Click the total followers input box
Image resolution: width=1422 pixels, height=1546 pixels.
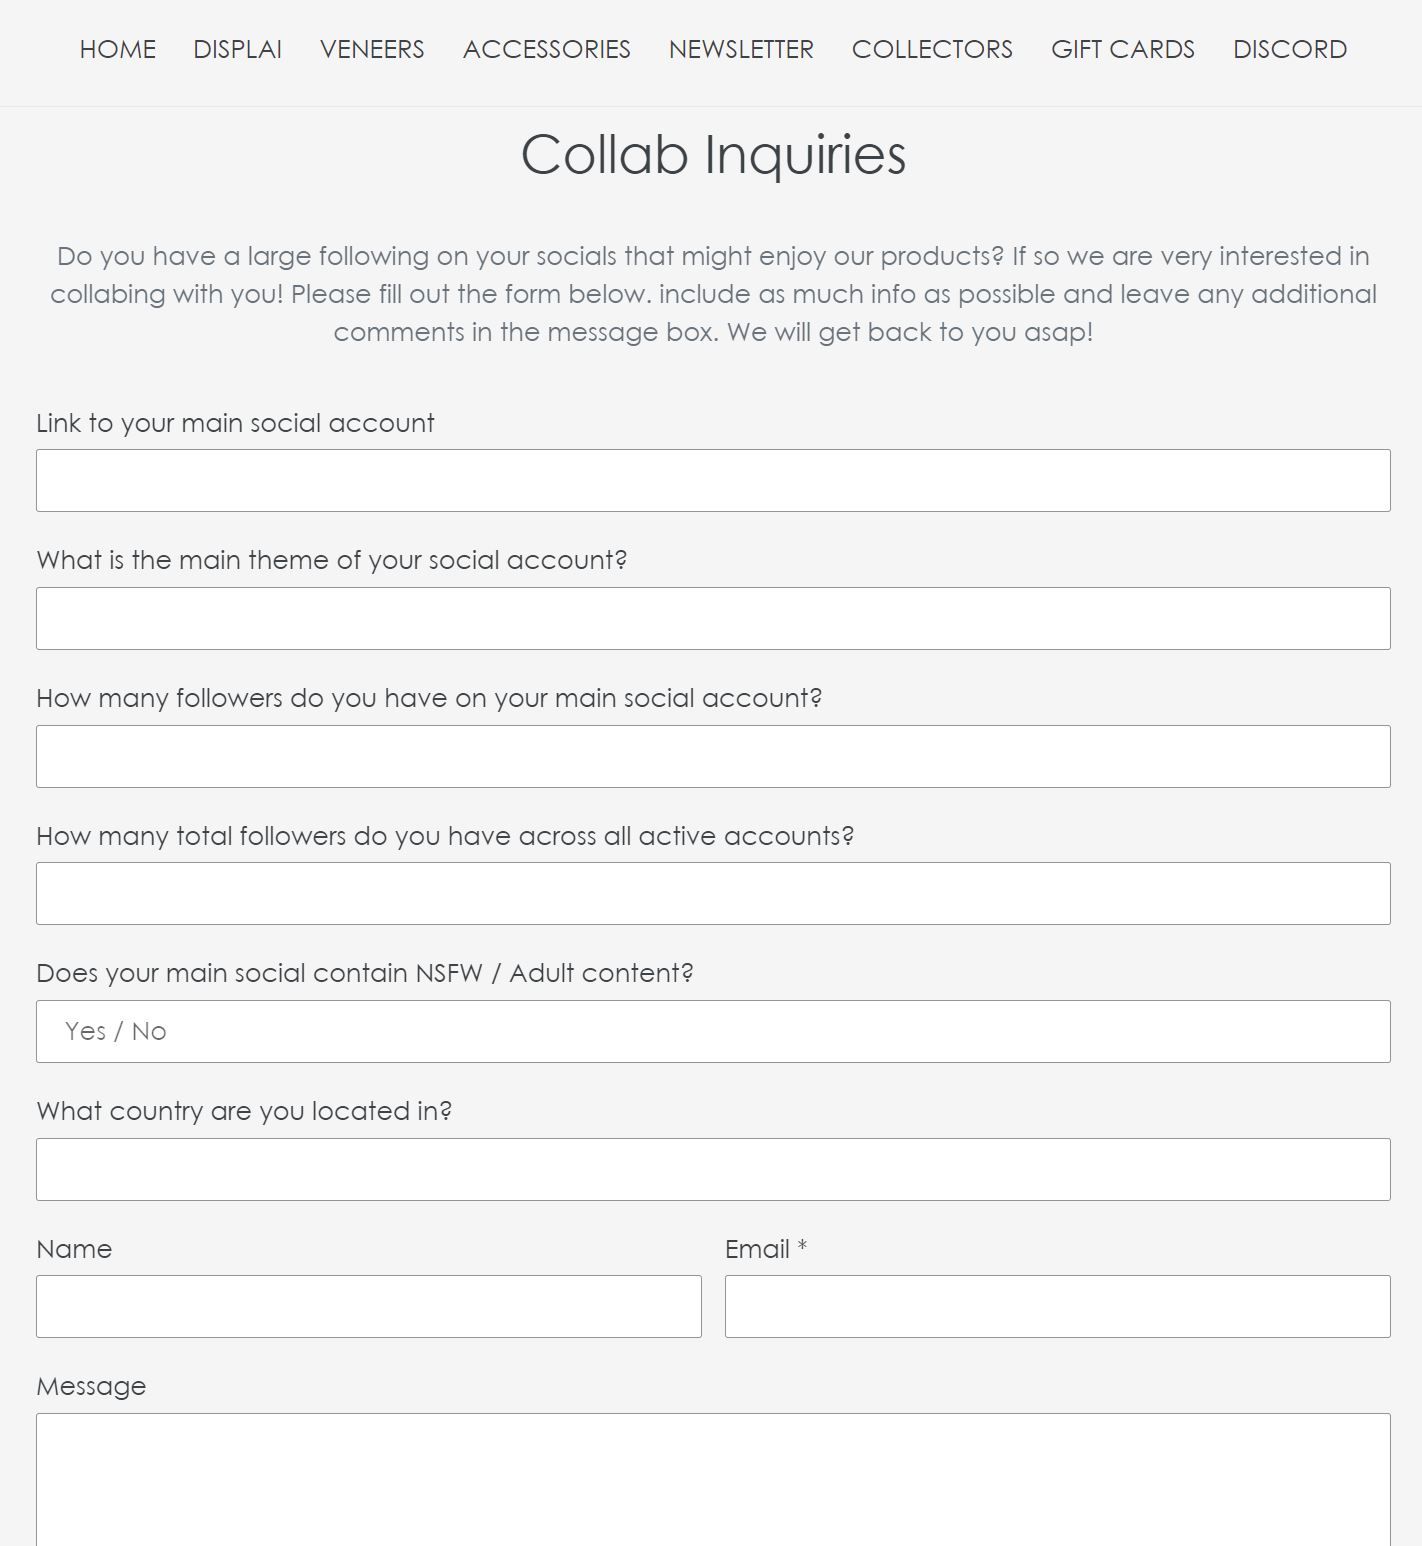[x=713, y=894]
